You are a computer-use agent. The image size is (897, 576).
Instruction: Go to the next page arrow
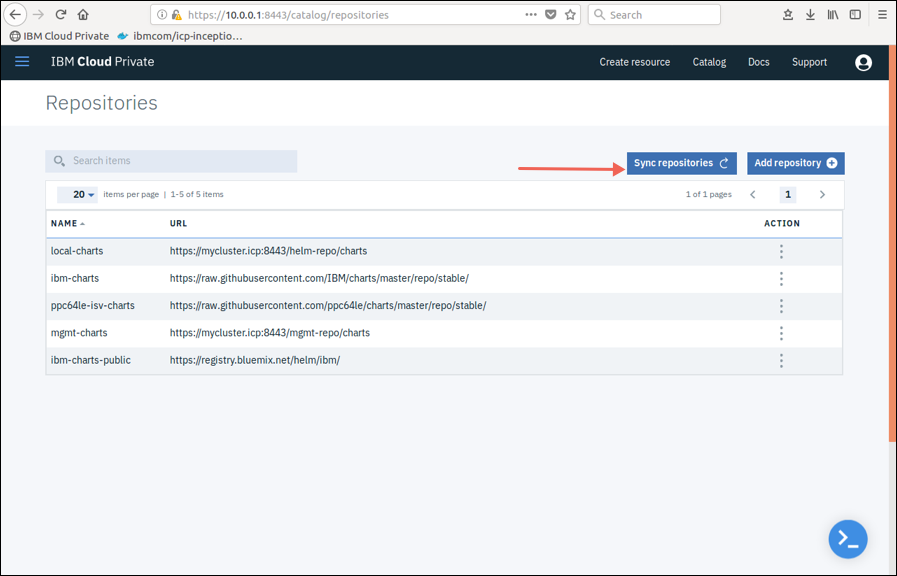pyautogui.click(x=822, y=194)
